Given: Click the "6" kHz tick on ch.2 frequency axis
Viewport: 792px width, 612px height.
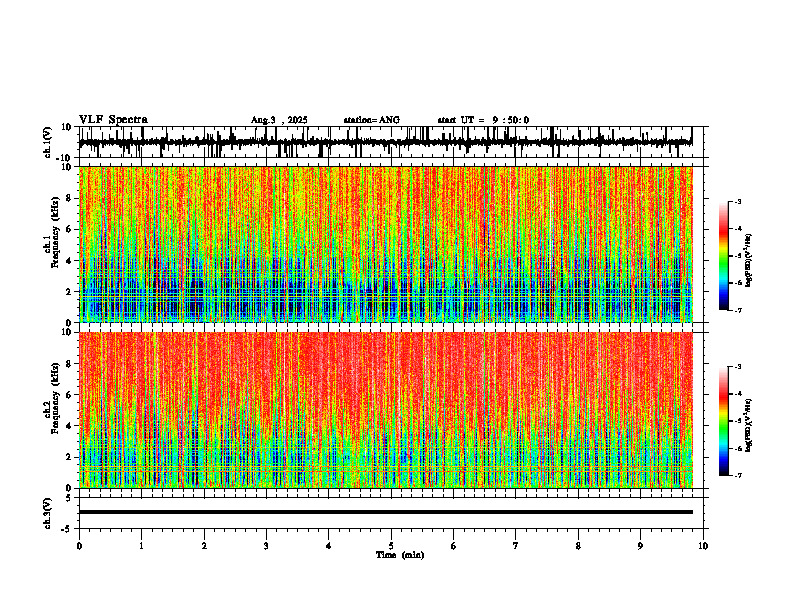Looking at the screenshot, I should pos(69,395).
